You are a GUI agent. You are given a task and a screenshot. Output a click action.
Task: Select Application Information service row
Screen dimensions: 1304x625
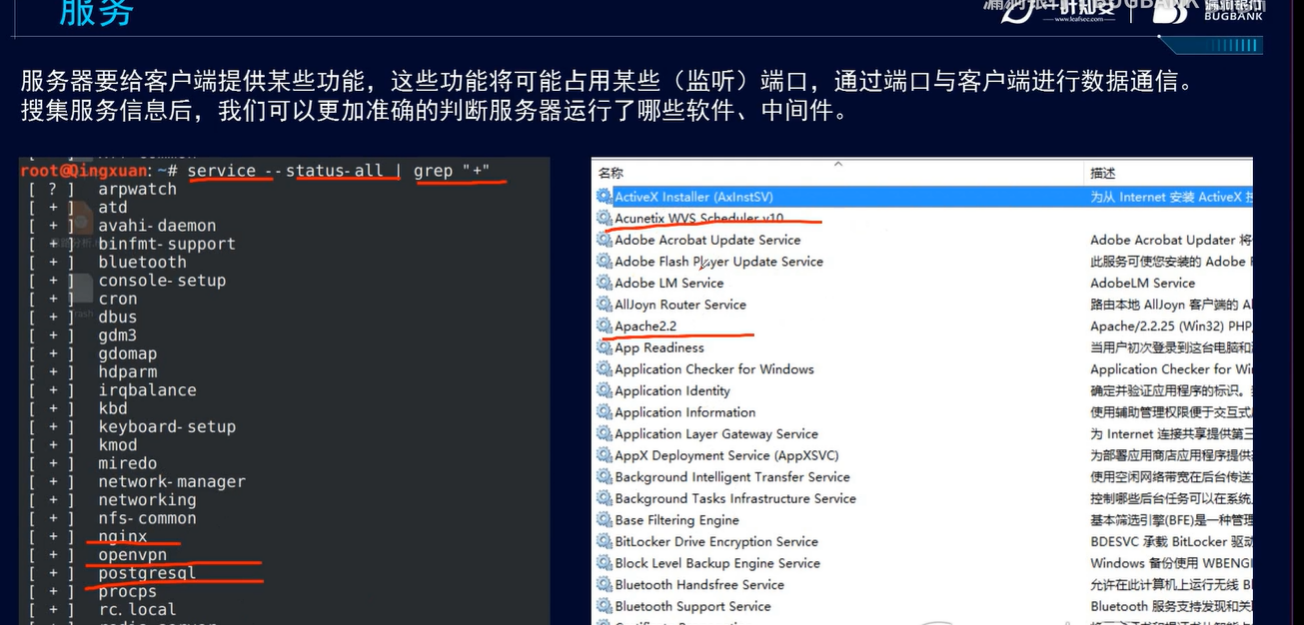click(922, 412)
